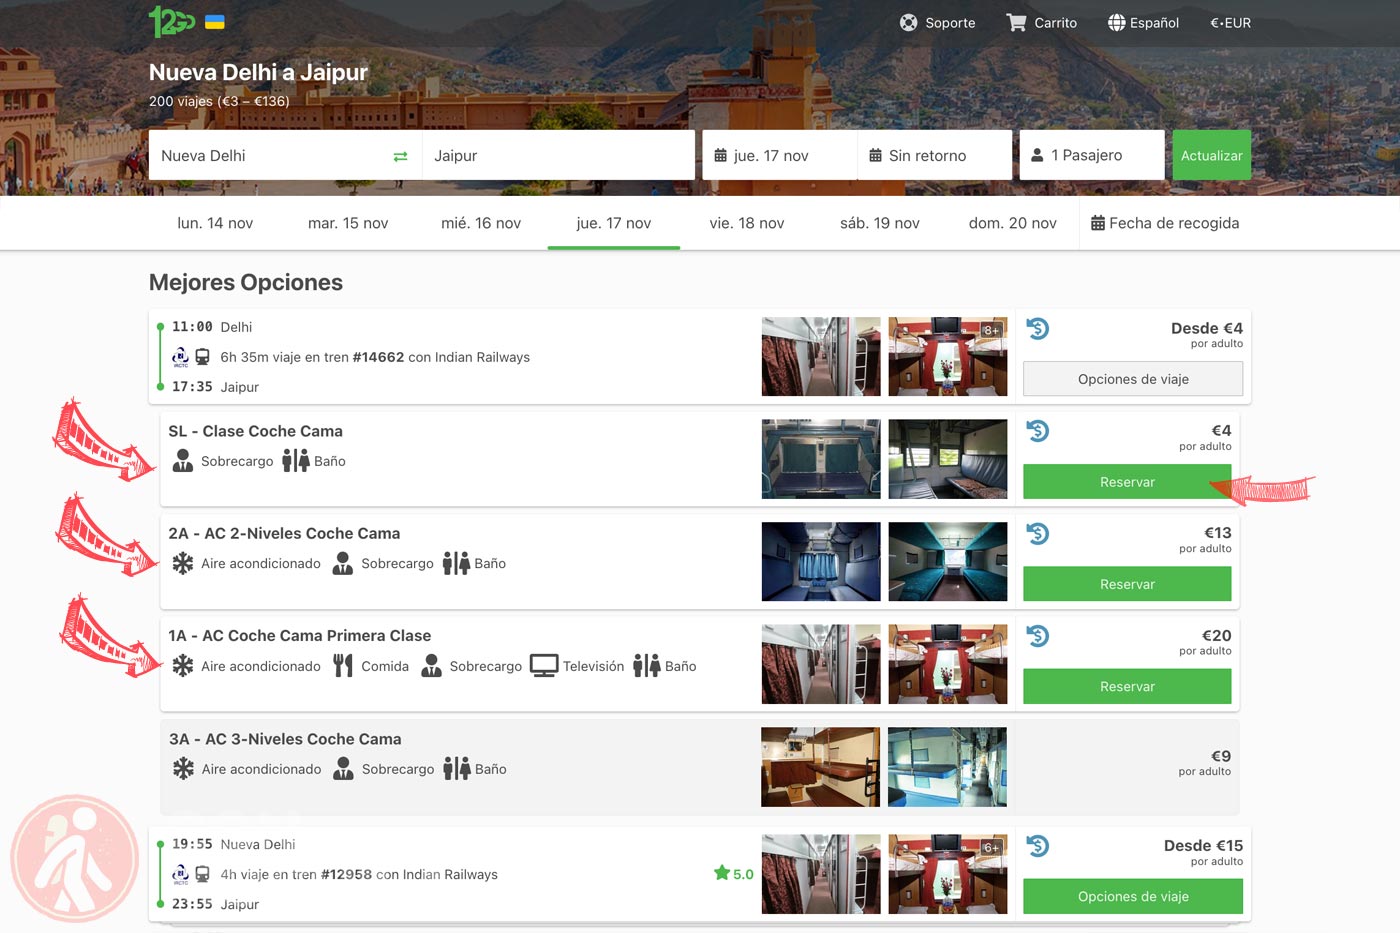This screenshot has width=1400, height=933.
Task: Click Aire acondicionado icon in 1A row
Action: (183, 666)
